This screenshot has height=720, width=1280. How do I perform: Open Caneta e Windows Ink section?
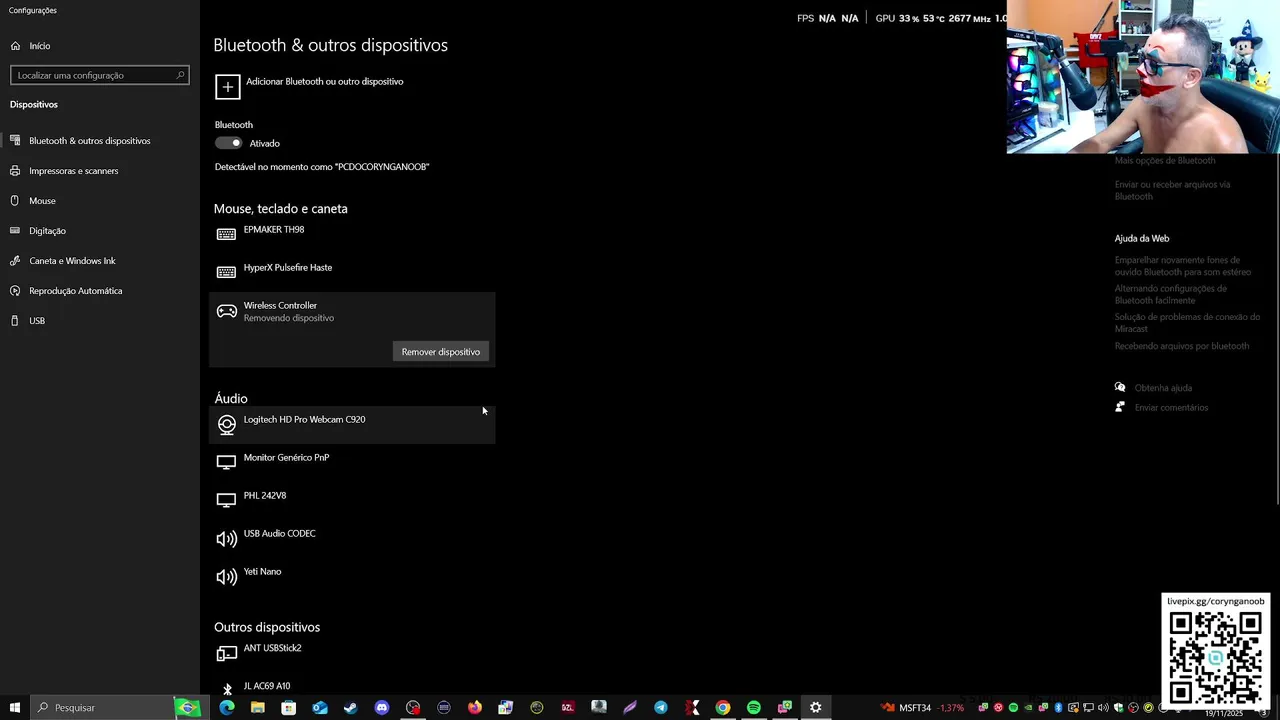point(100,261)
